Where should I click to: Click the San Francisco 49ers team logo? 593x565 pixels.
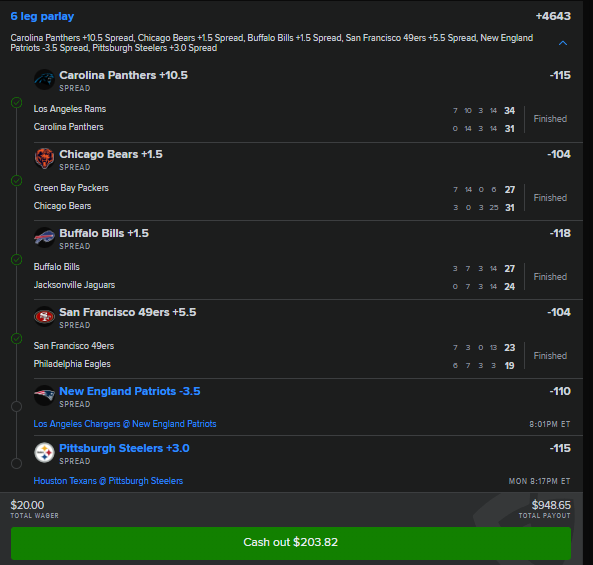pos(44,317)
